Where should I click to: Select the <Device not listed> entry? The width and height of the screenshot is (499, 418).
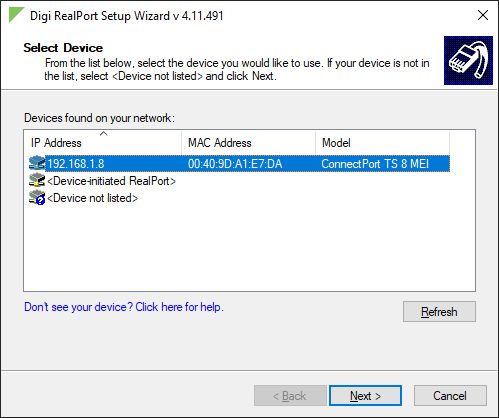(92, 198)
